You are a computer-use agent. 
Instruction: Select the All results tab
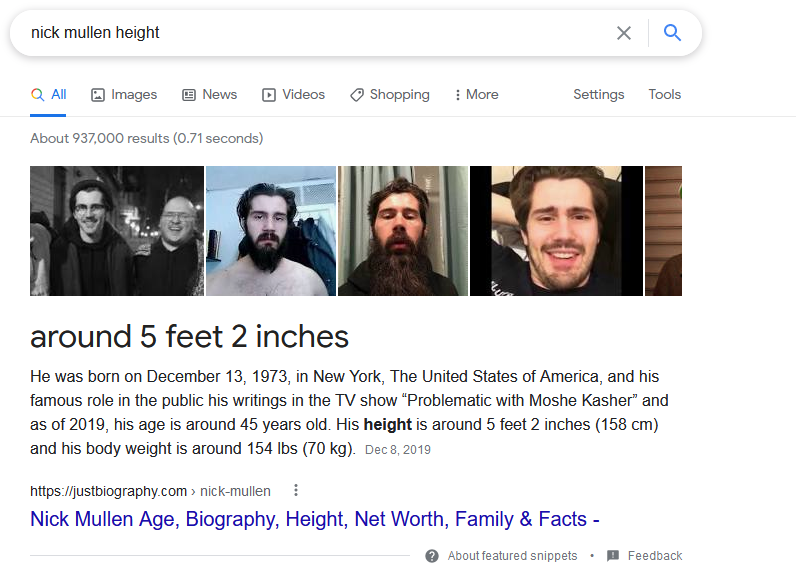tap(48, 95)
